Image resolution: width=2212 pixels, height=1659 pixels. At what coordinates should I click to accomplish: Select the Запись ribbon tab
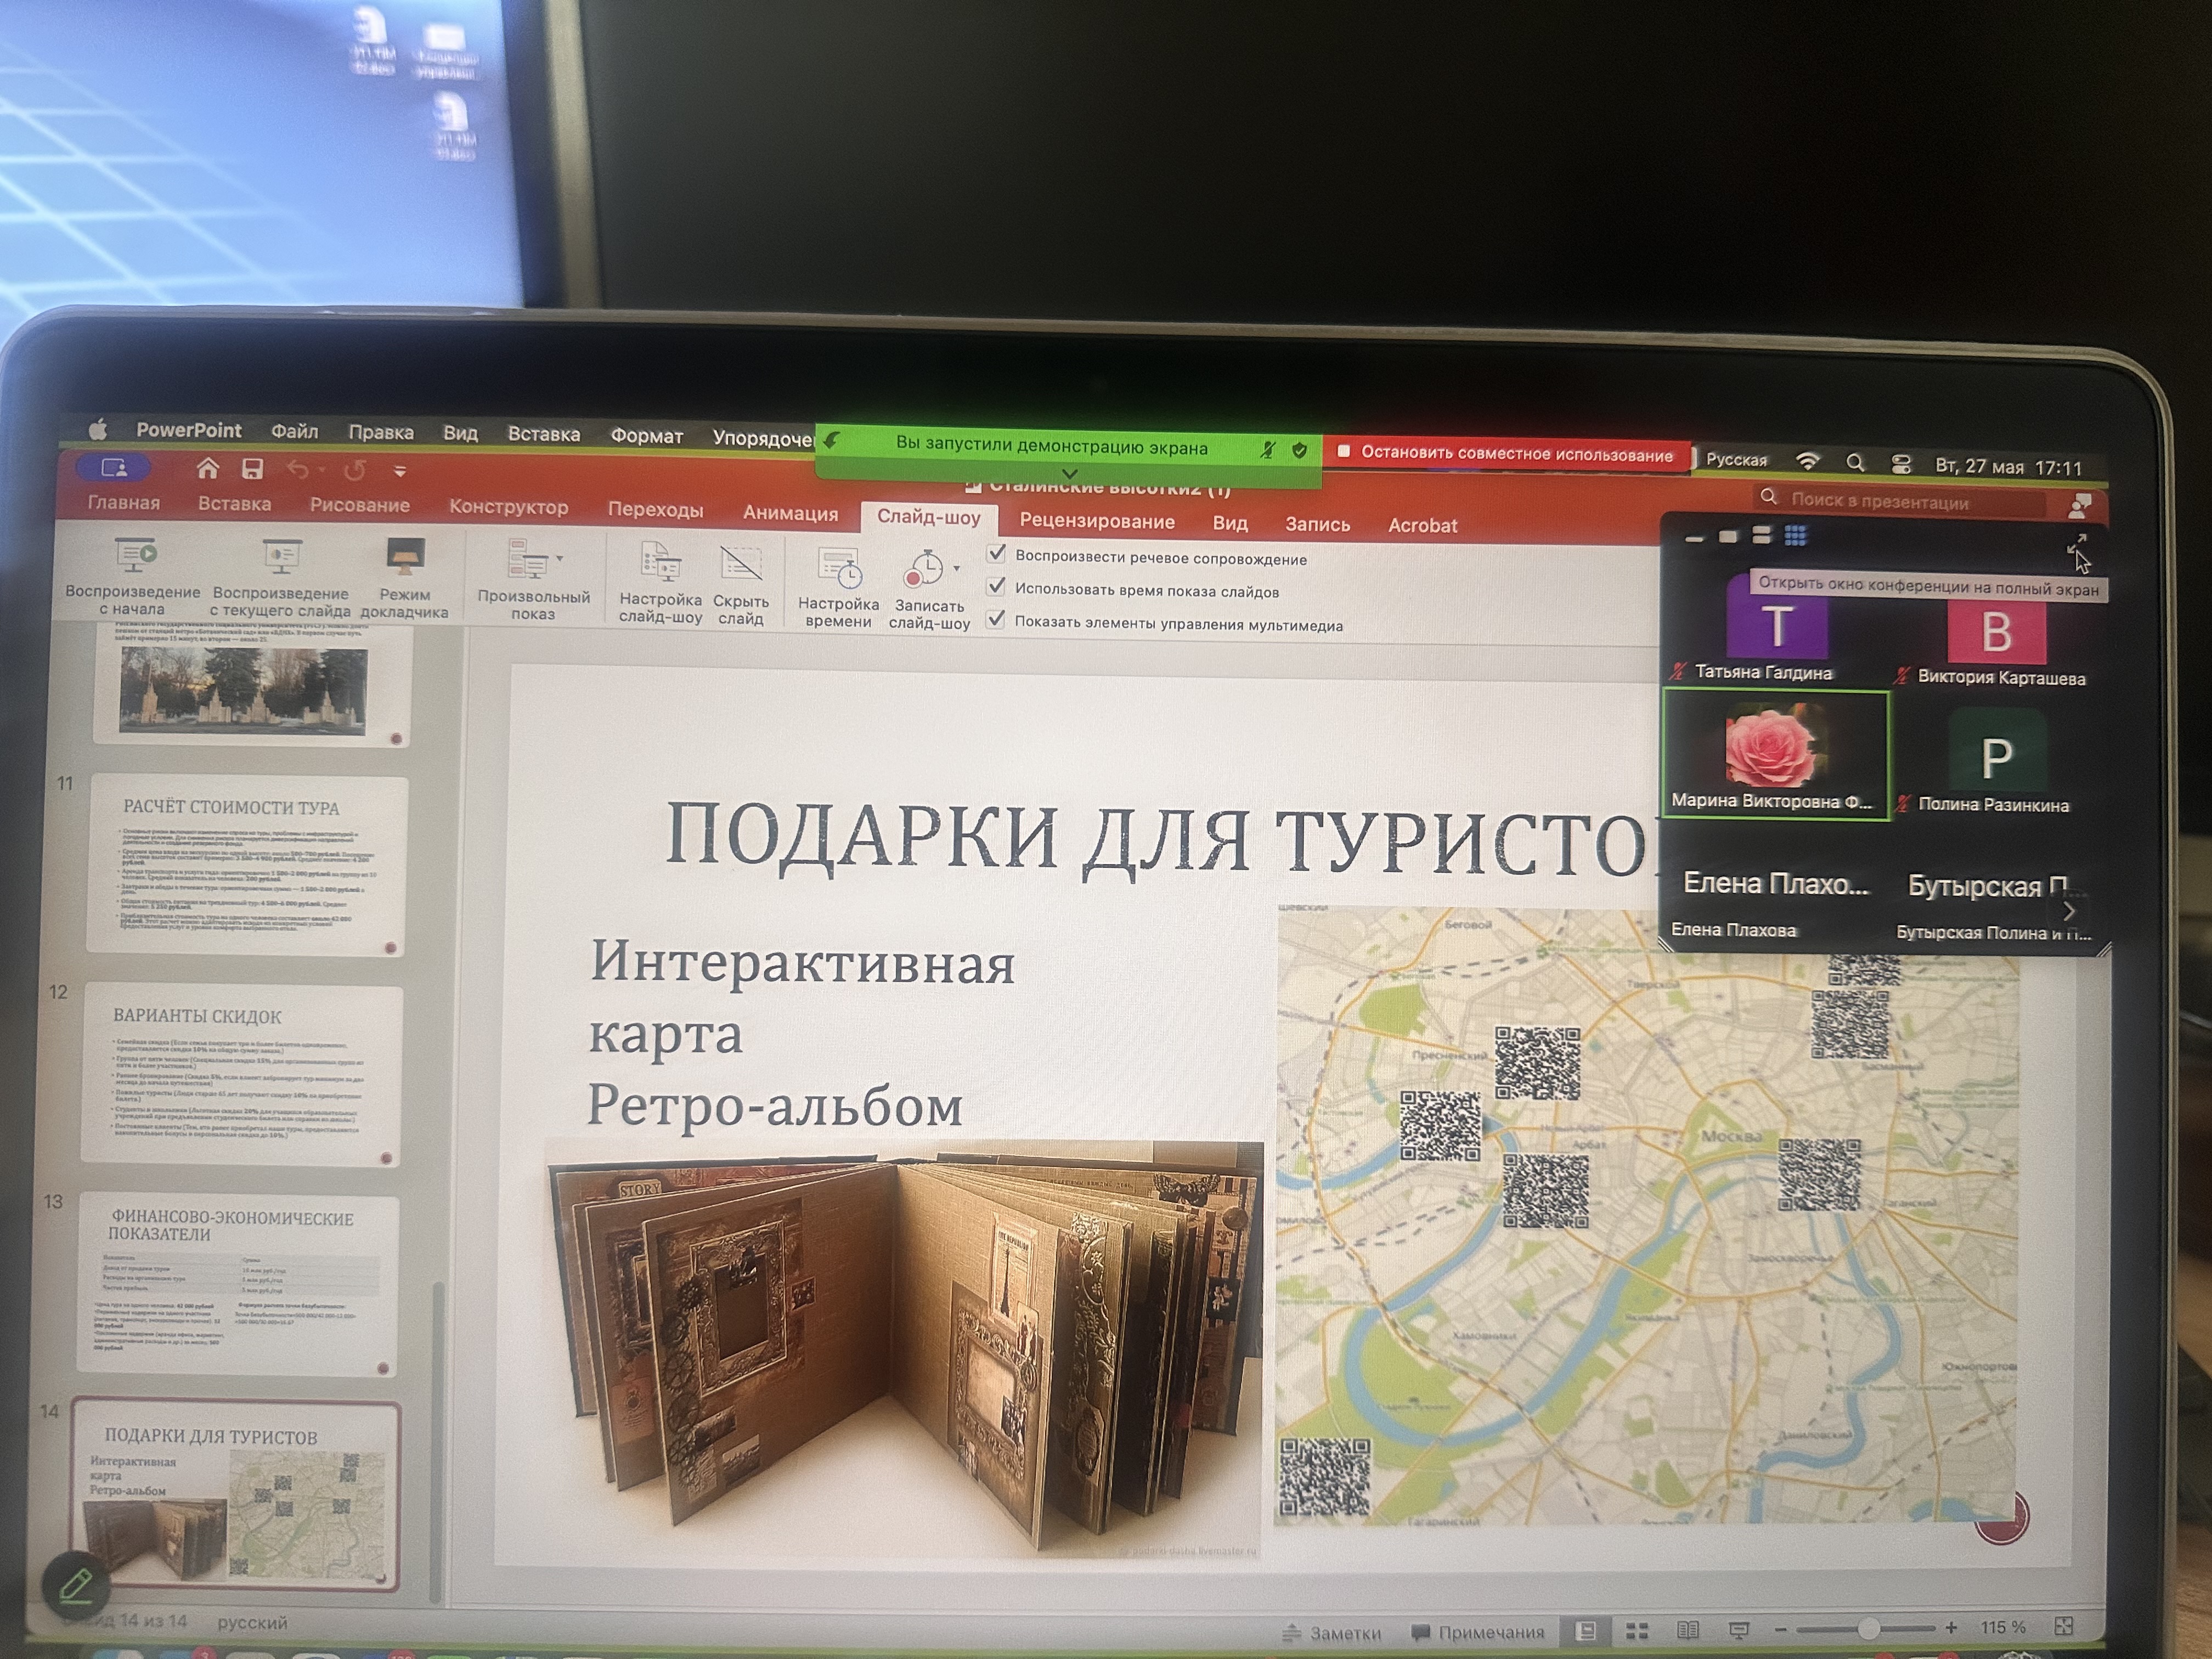point(1317,524)
